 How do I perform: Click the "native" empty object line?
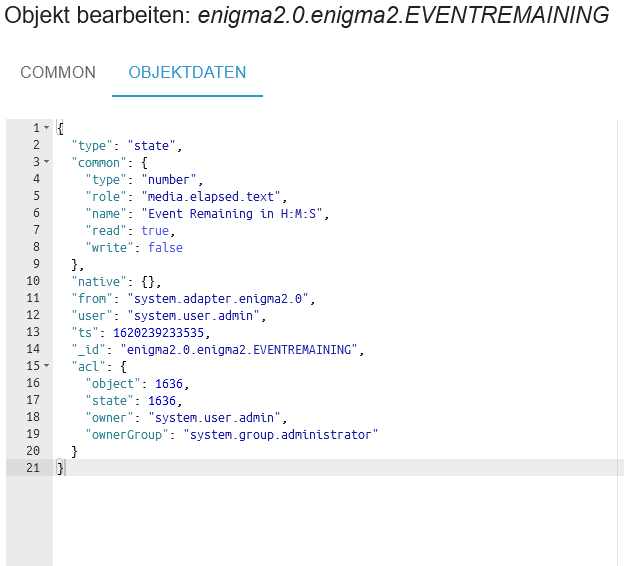[x=116, y=282]
